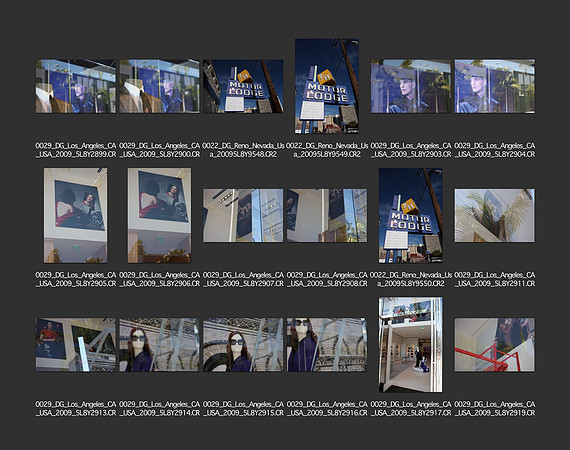570x450 pixels.
Task: Click filename ending 5L8Y2914.CR
Action: [160, 409]
